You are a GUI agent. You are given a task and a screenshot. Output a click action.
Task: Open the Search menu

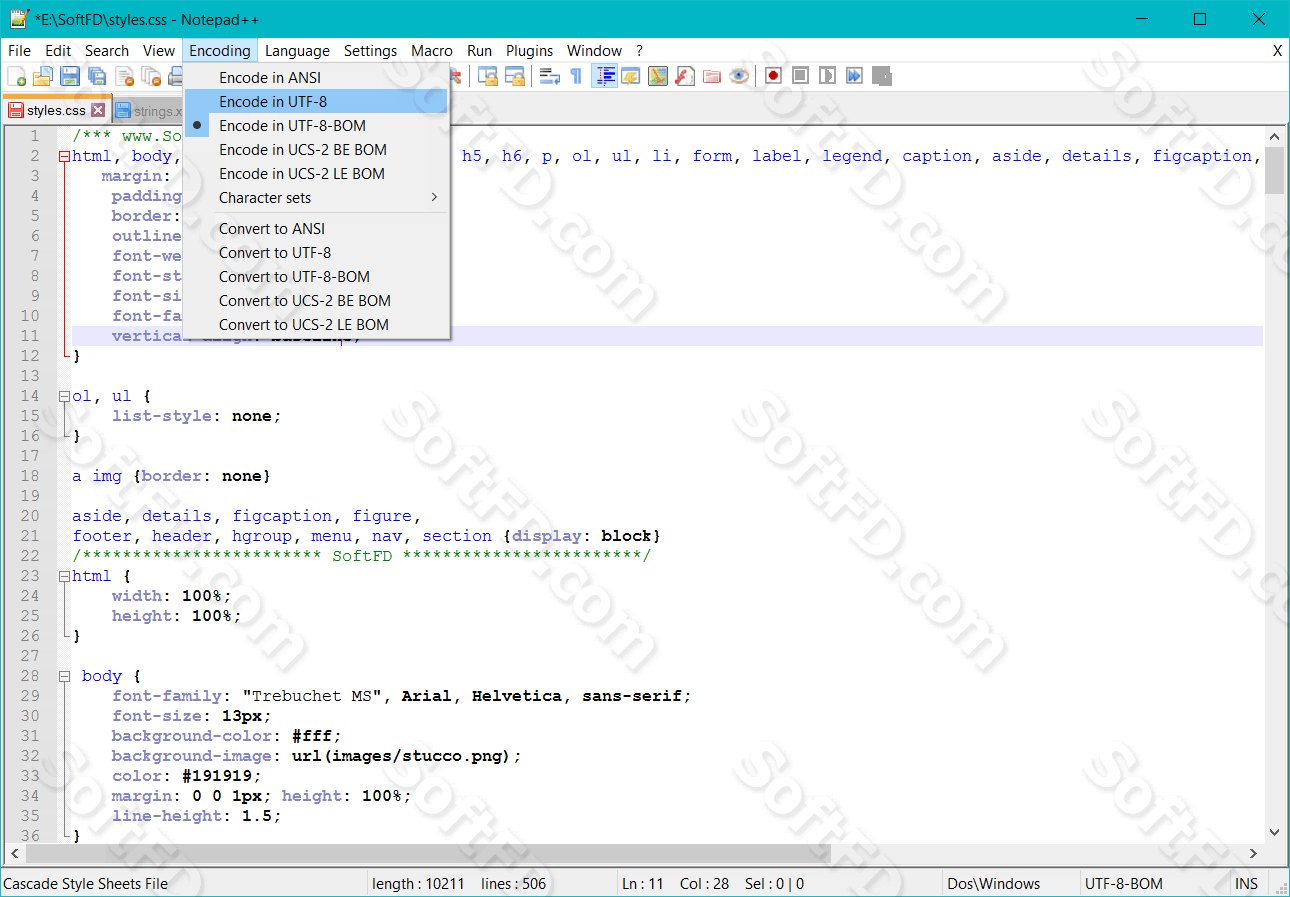pyautogui.click(x=107, y=50)
